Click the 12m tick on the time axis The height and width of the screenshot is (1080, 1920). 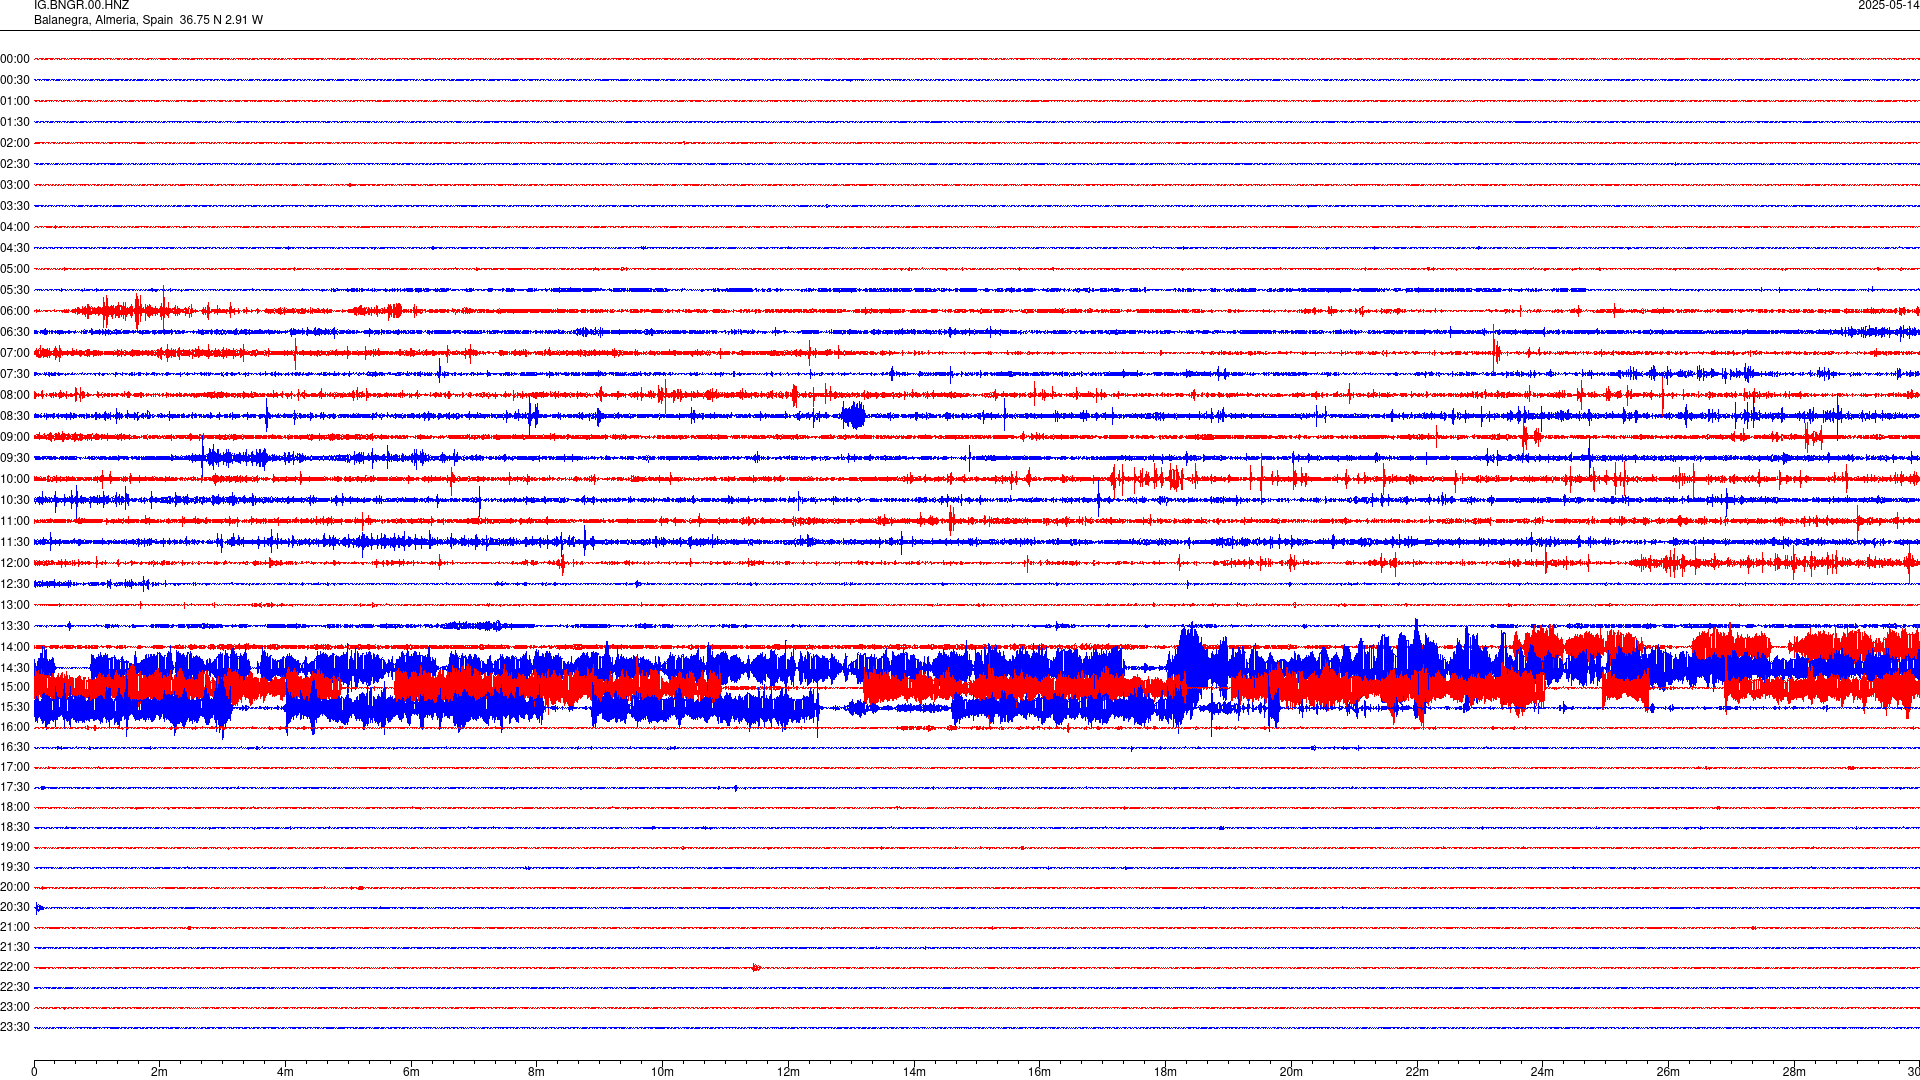(x=788, y=1072)
